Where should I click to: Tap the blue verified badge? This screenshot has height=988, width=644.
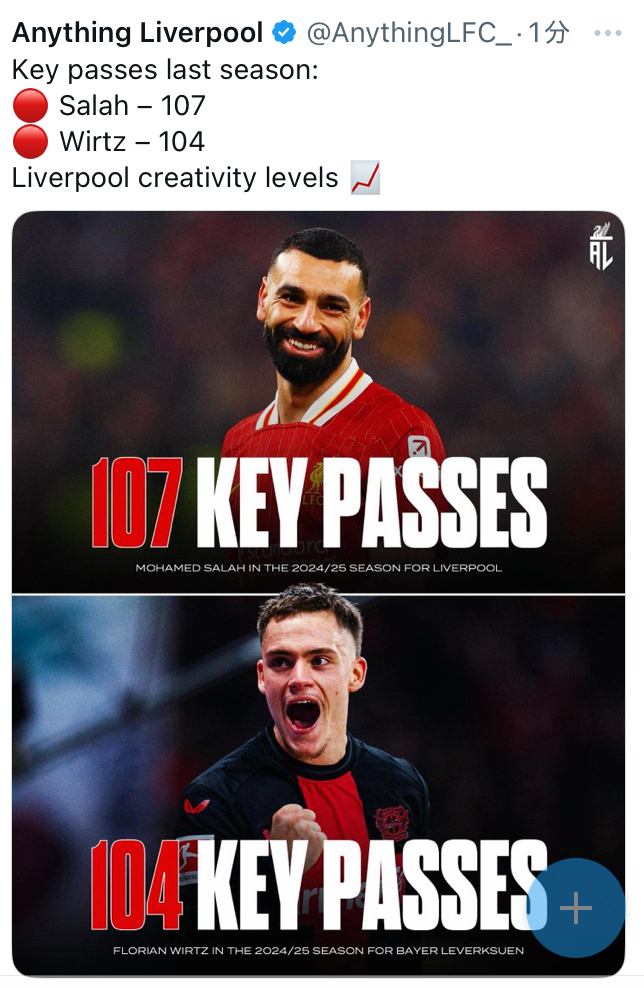(x=284, y=33)
